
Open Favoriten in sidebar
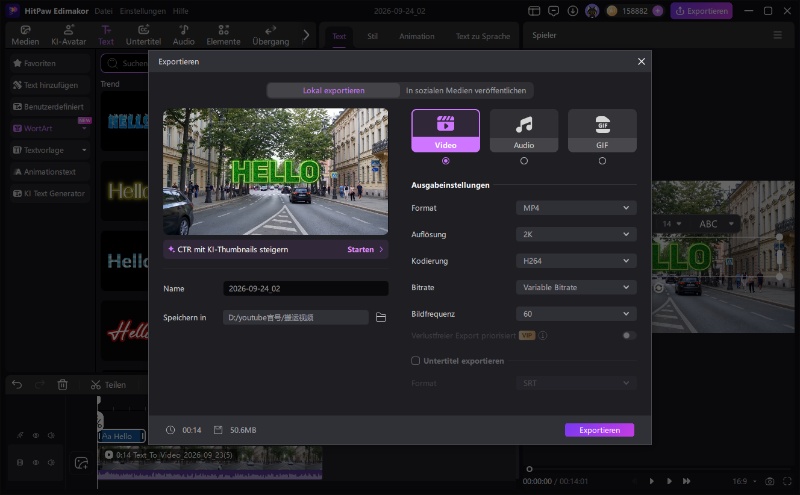tap(49, 63)
